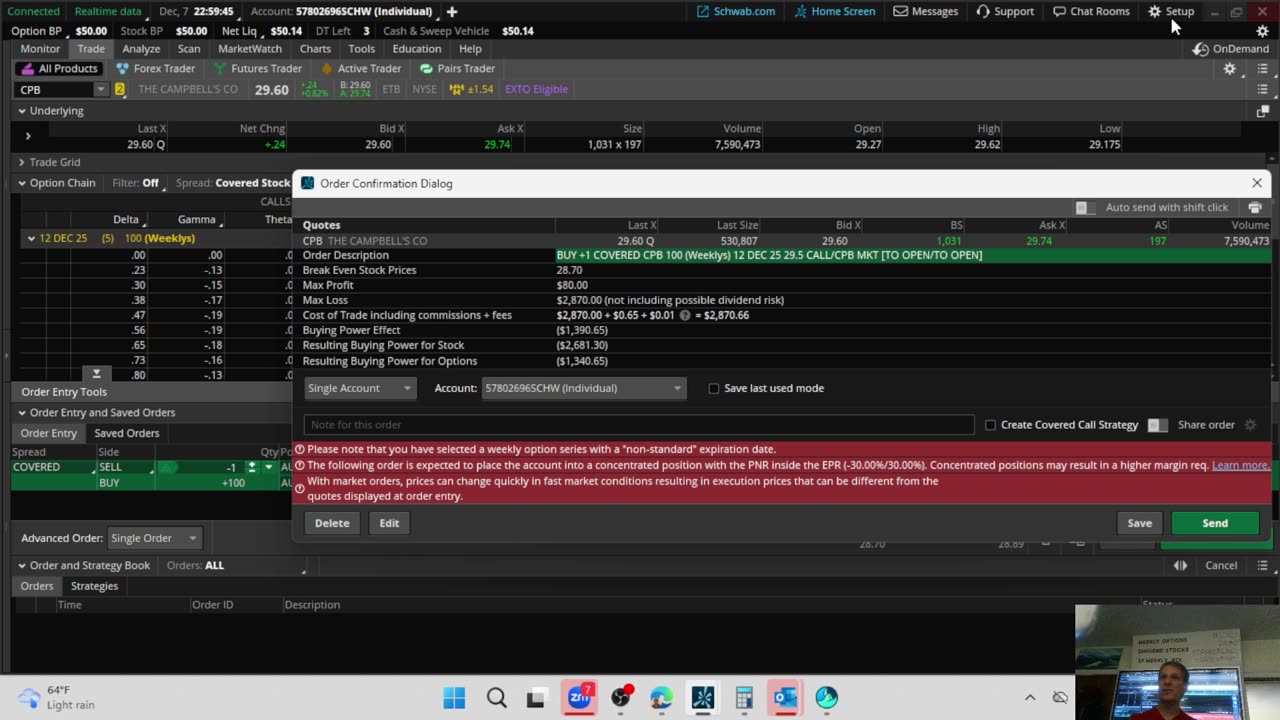
Task: Delete the order
Action: (x=332, y=523)
